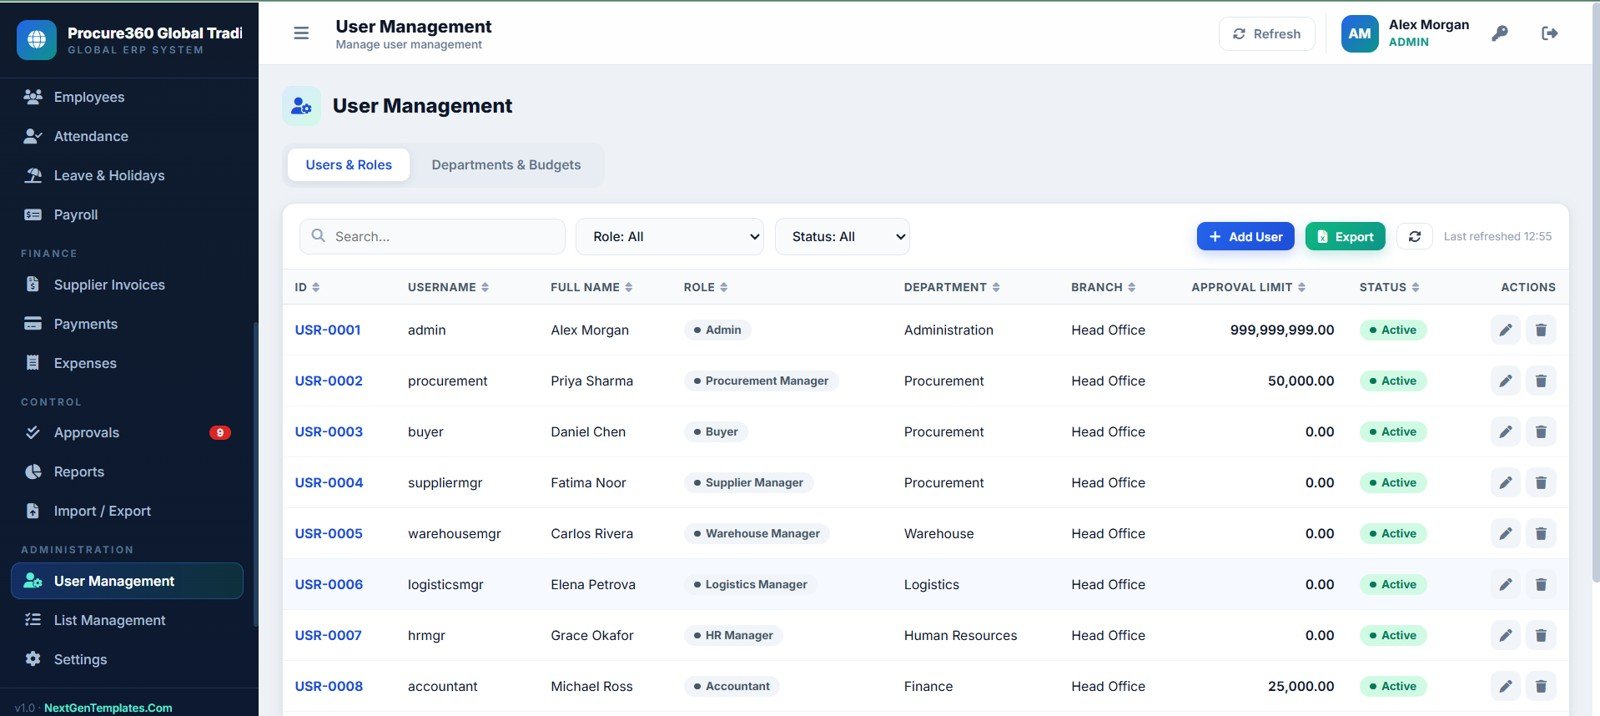Image resolution: width=1600 pixels, height=716 pixels.
Task: Click the Procurement Manager role badge
Action: 761,381
